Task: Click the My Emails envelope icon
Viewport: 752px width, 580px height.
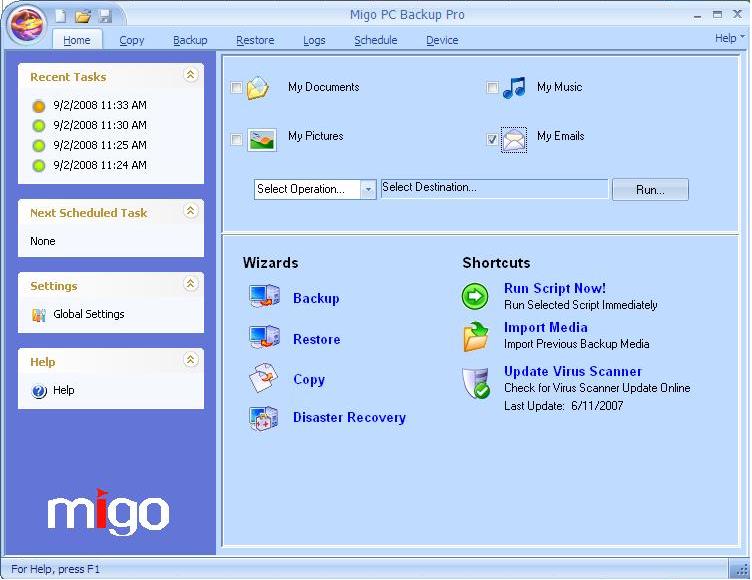Action: [x=514, y=140]
